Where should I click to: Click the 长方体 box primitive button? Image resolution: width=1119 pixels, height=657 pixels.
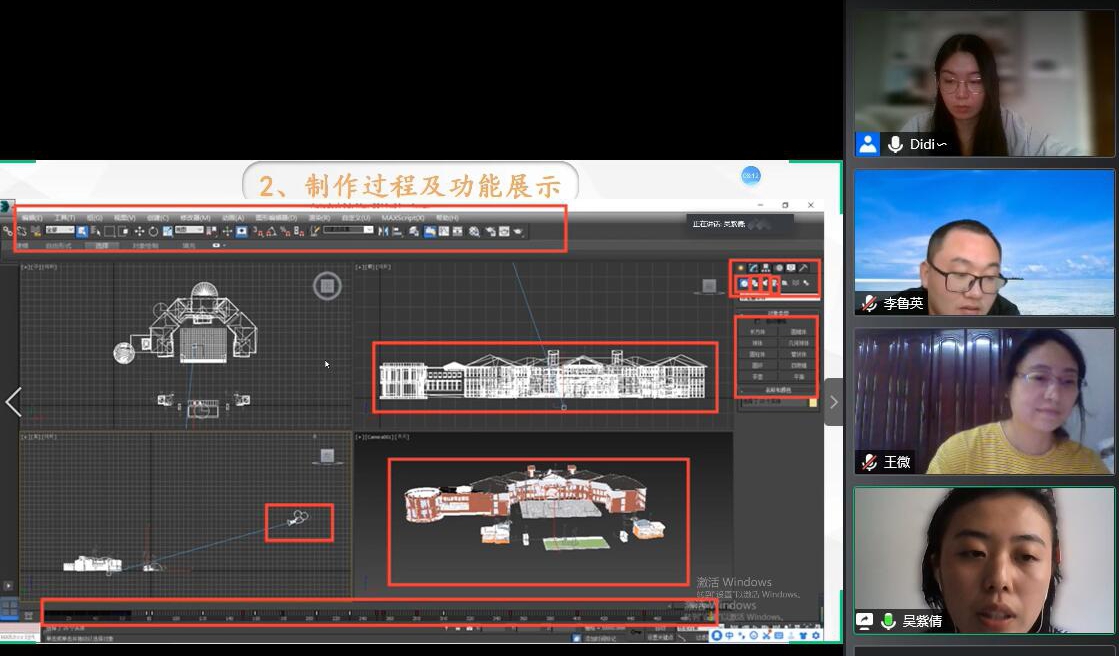coord(757,332)
